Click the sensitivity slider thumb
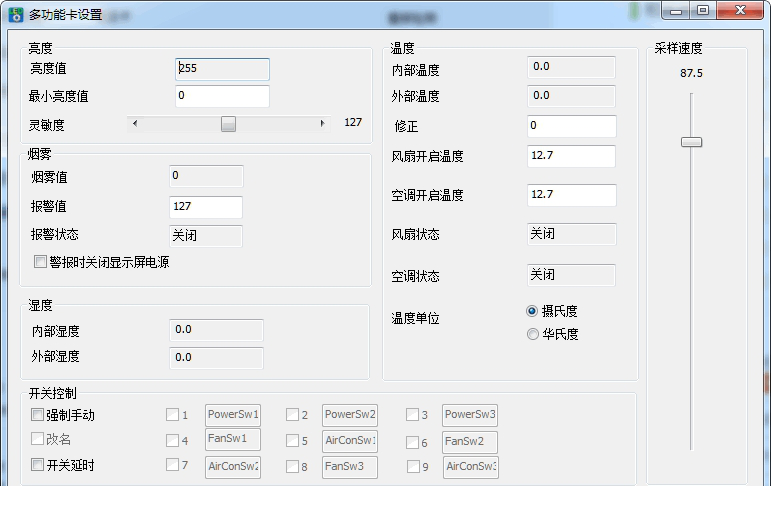Image resolution: width=771 pixels, height=505 pixels. point(228,123)
